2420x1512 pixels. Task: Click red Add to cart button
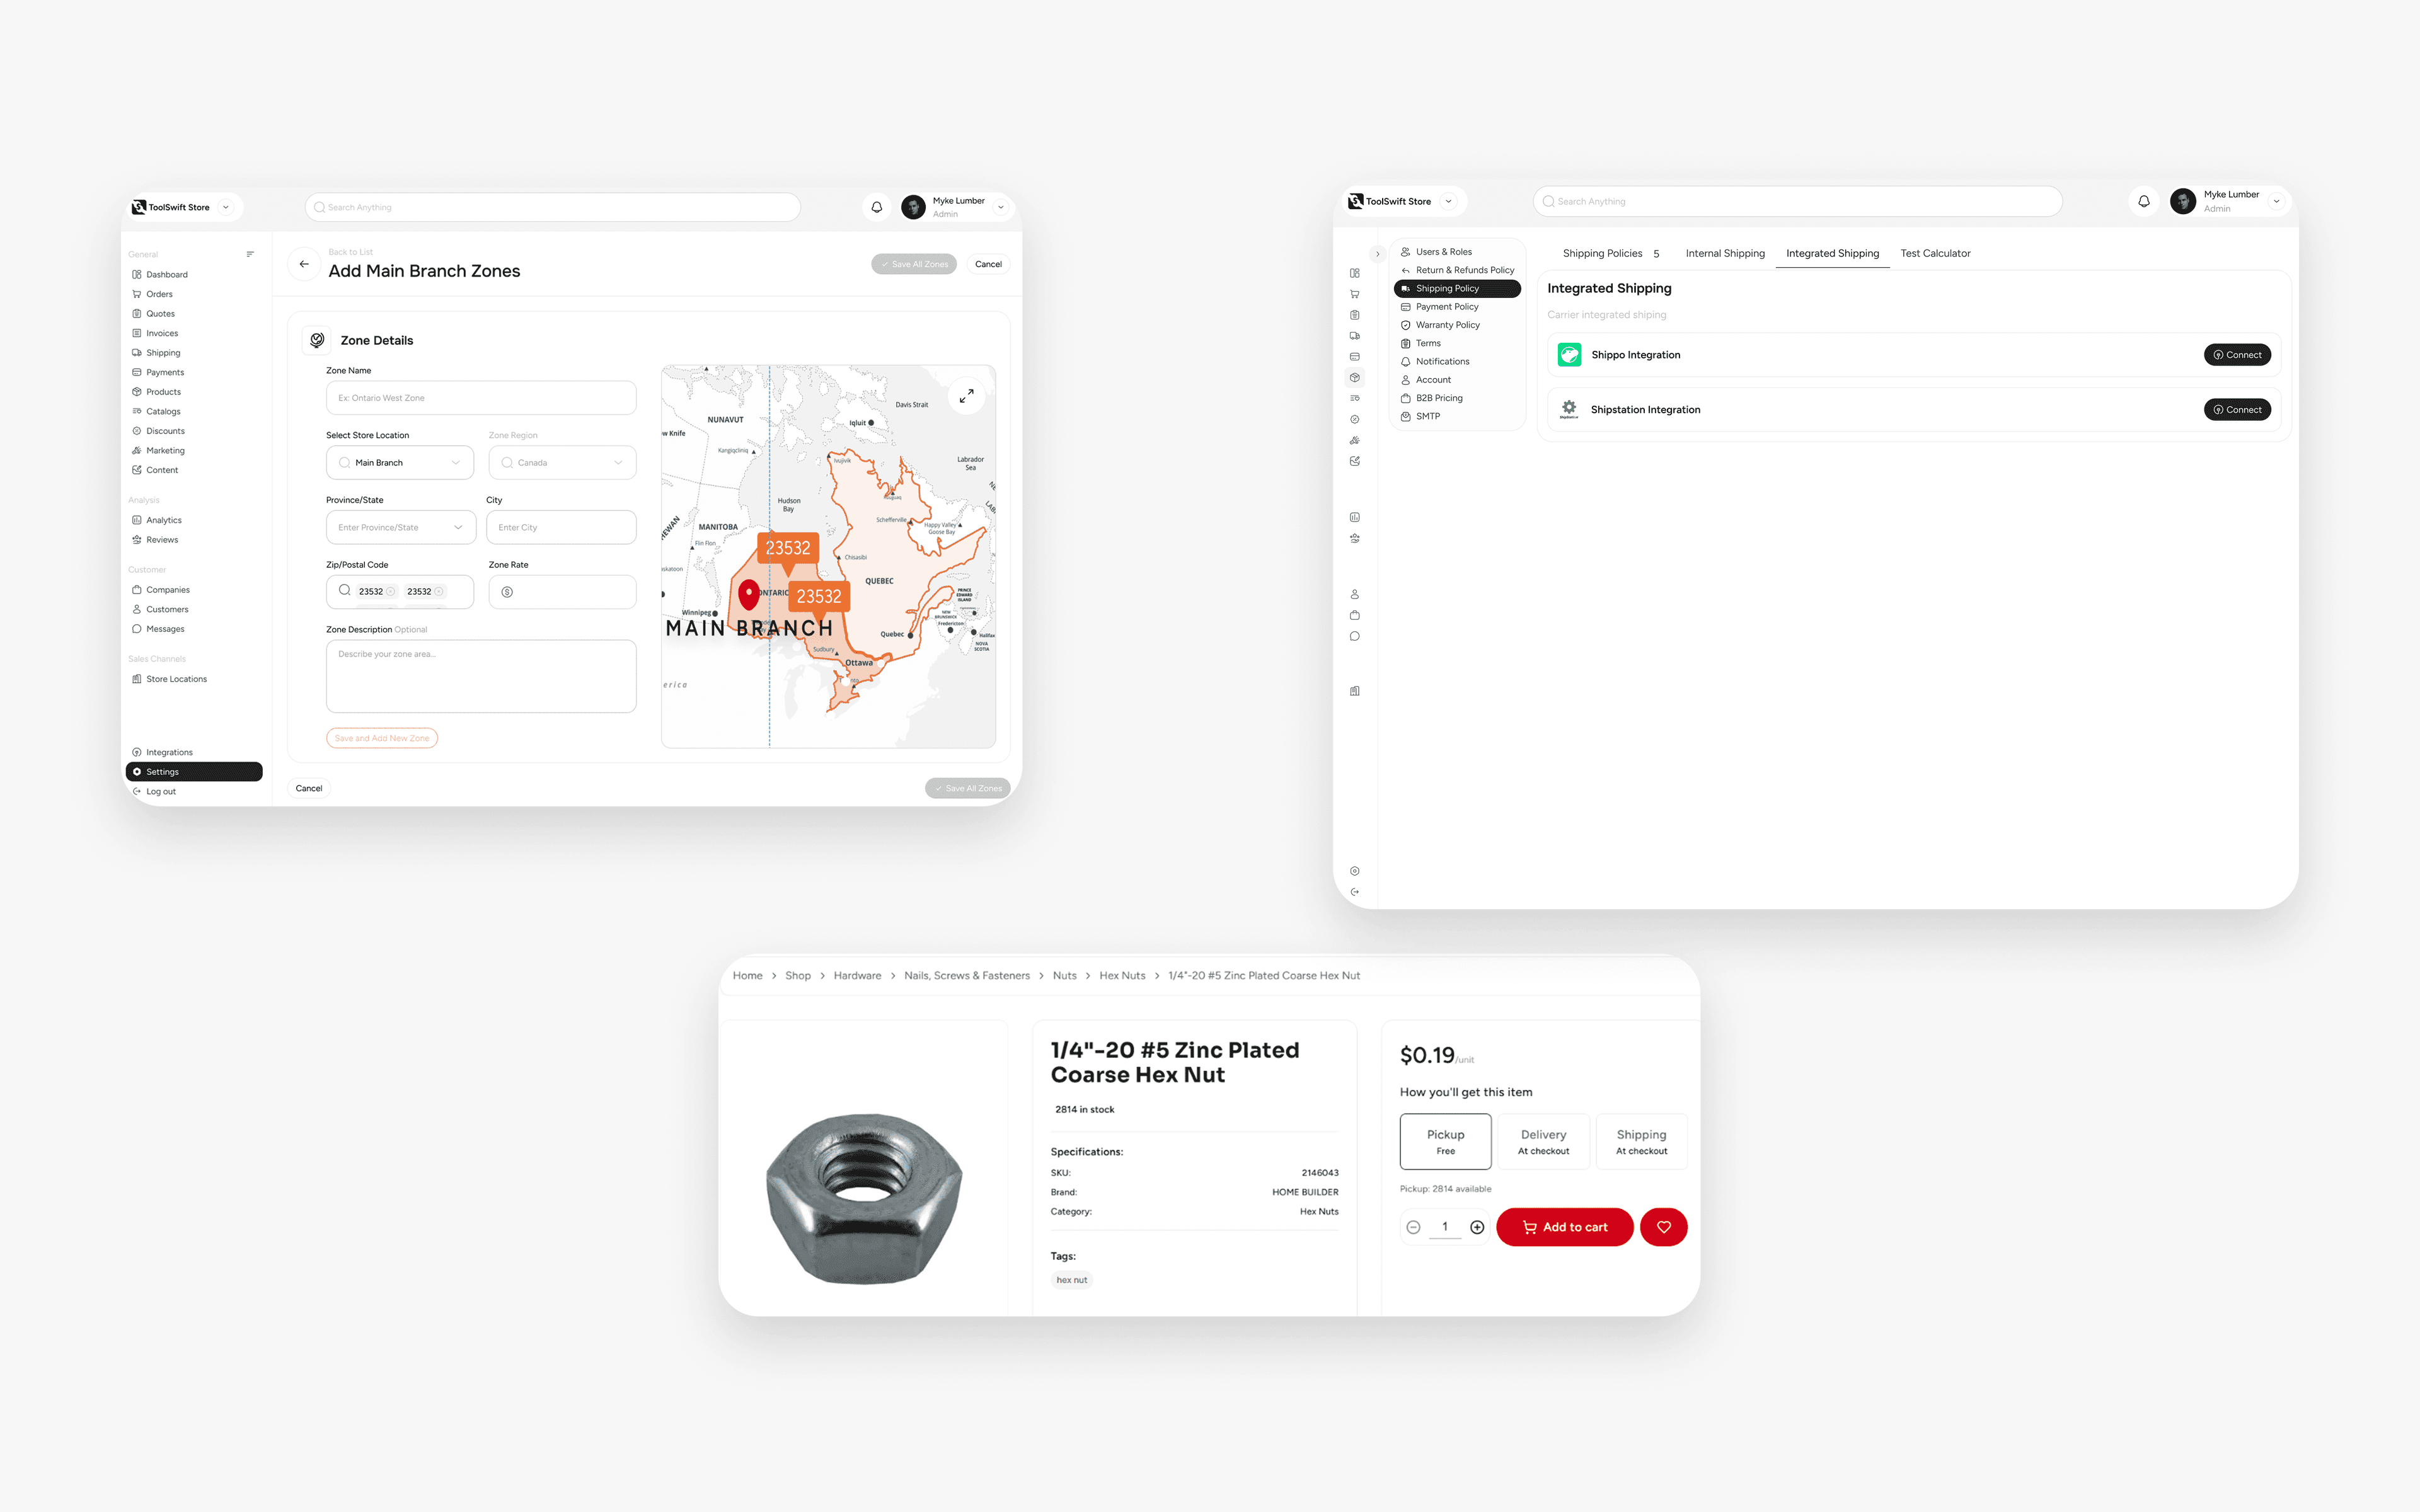pos(1564,1227)
